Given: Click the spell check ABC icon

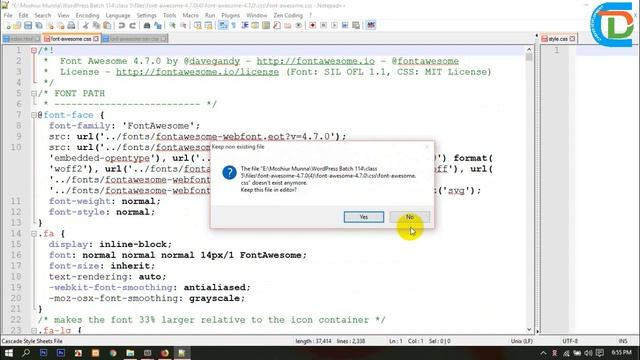Looking at the screenshot, I should 371,25.
